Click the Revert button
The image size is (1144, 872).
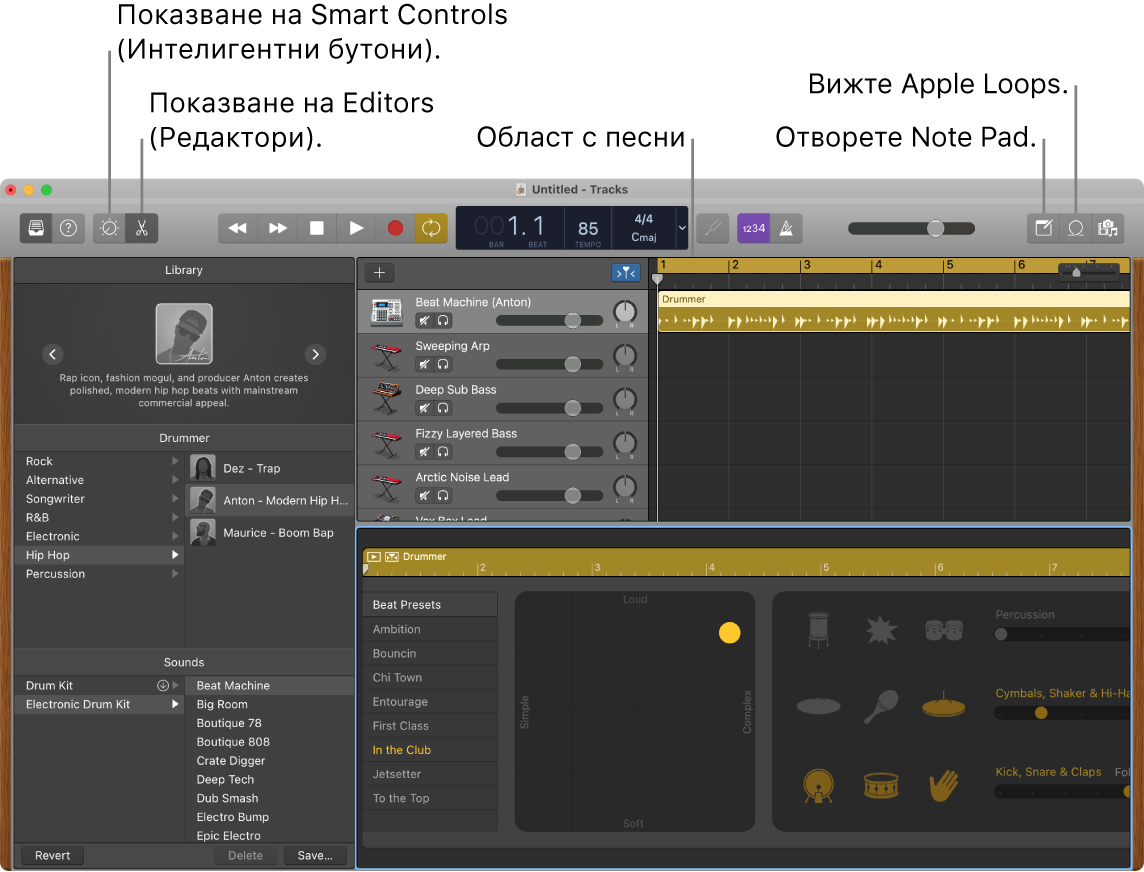point(51,855)
